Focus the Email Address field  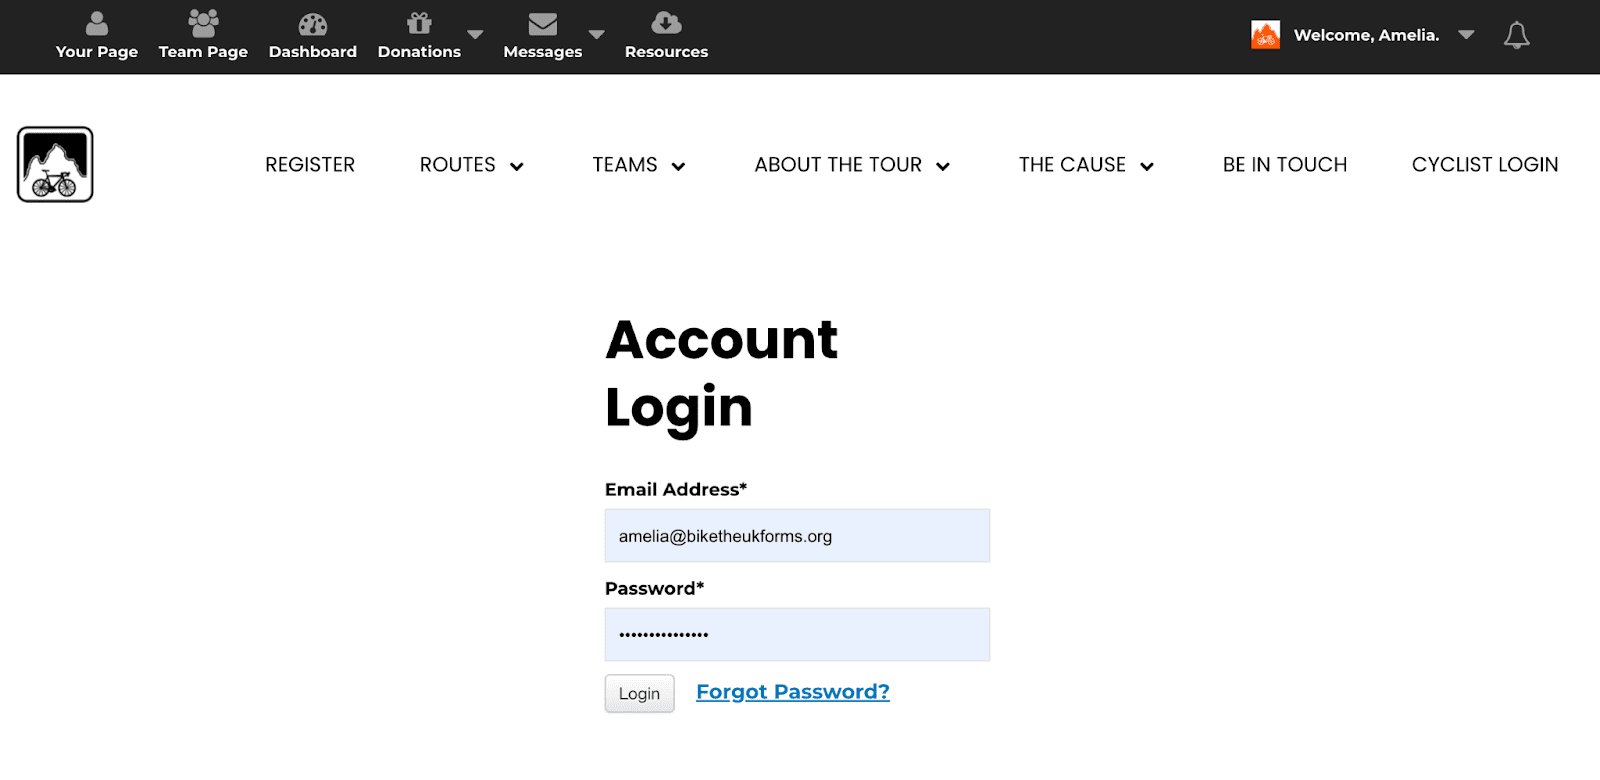[x=797, y=536]
